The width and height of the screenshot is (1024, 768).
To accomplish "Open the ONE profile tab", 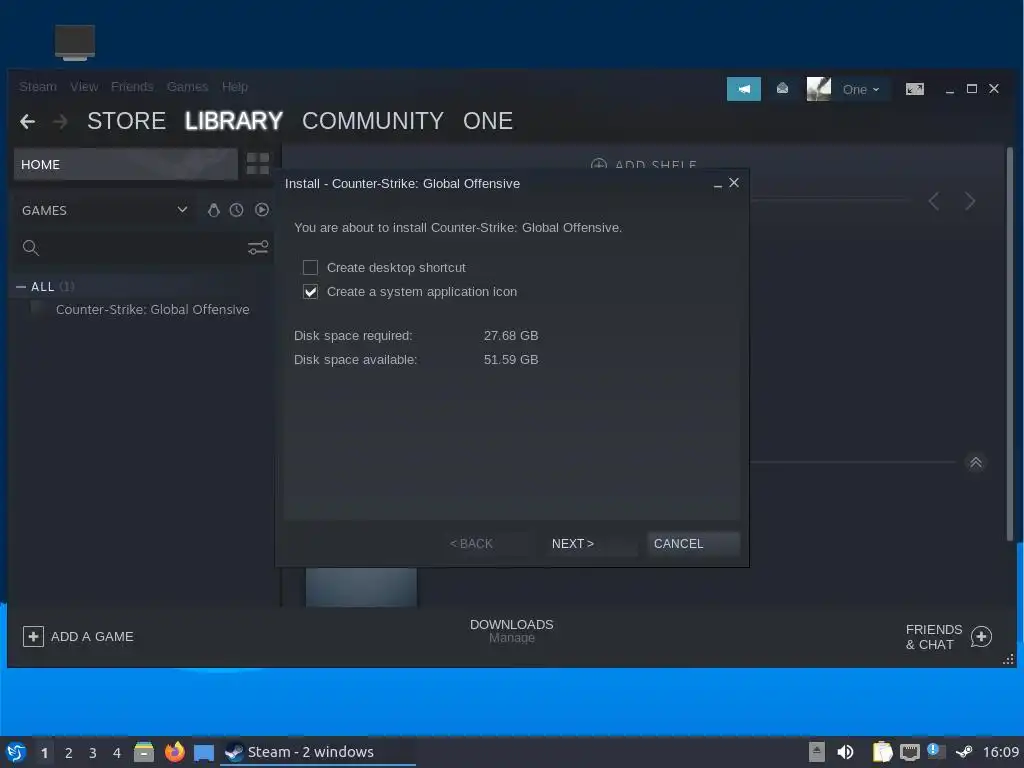I will click(488, 121).
